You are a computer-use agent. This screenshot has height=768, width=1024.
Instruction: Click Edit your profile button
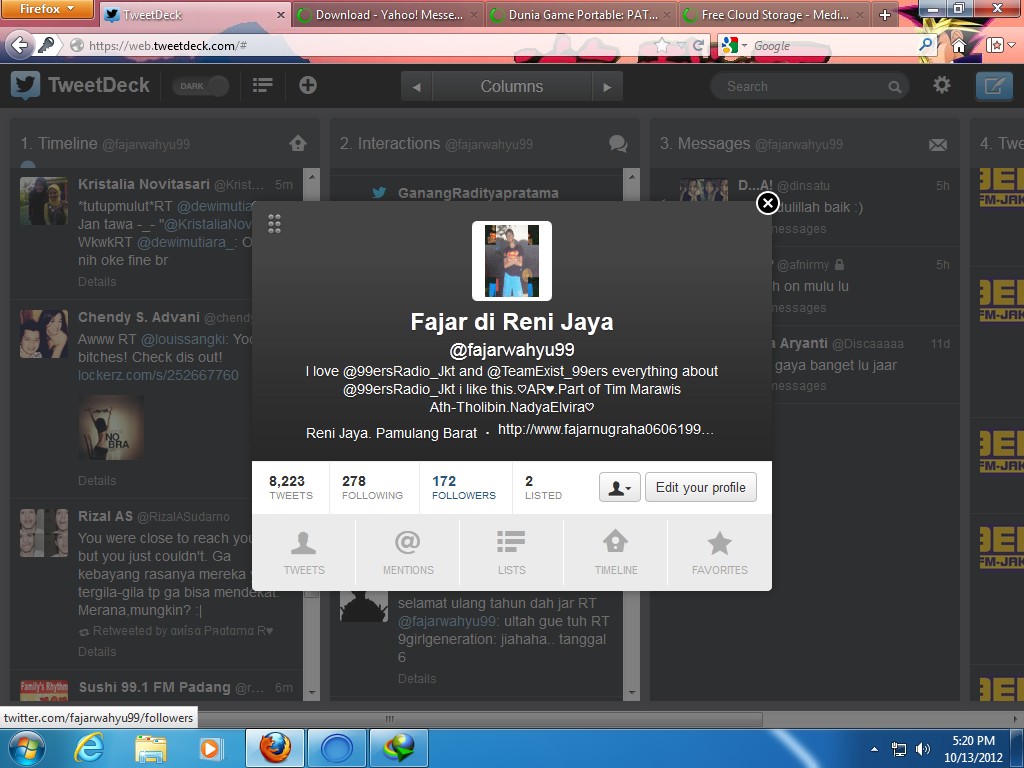coord(701,487)
